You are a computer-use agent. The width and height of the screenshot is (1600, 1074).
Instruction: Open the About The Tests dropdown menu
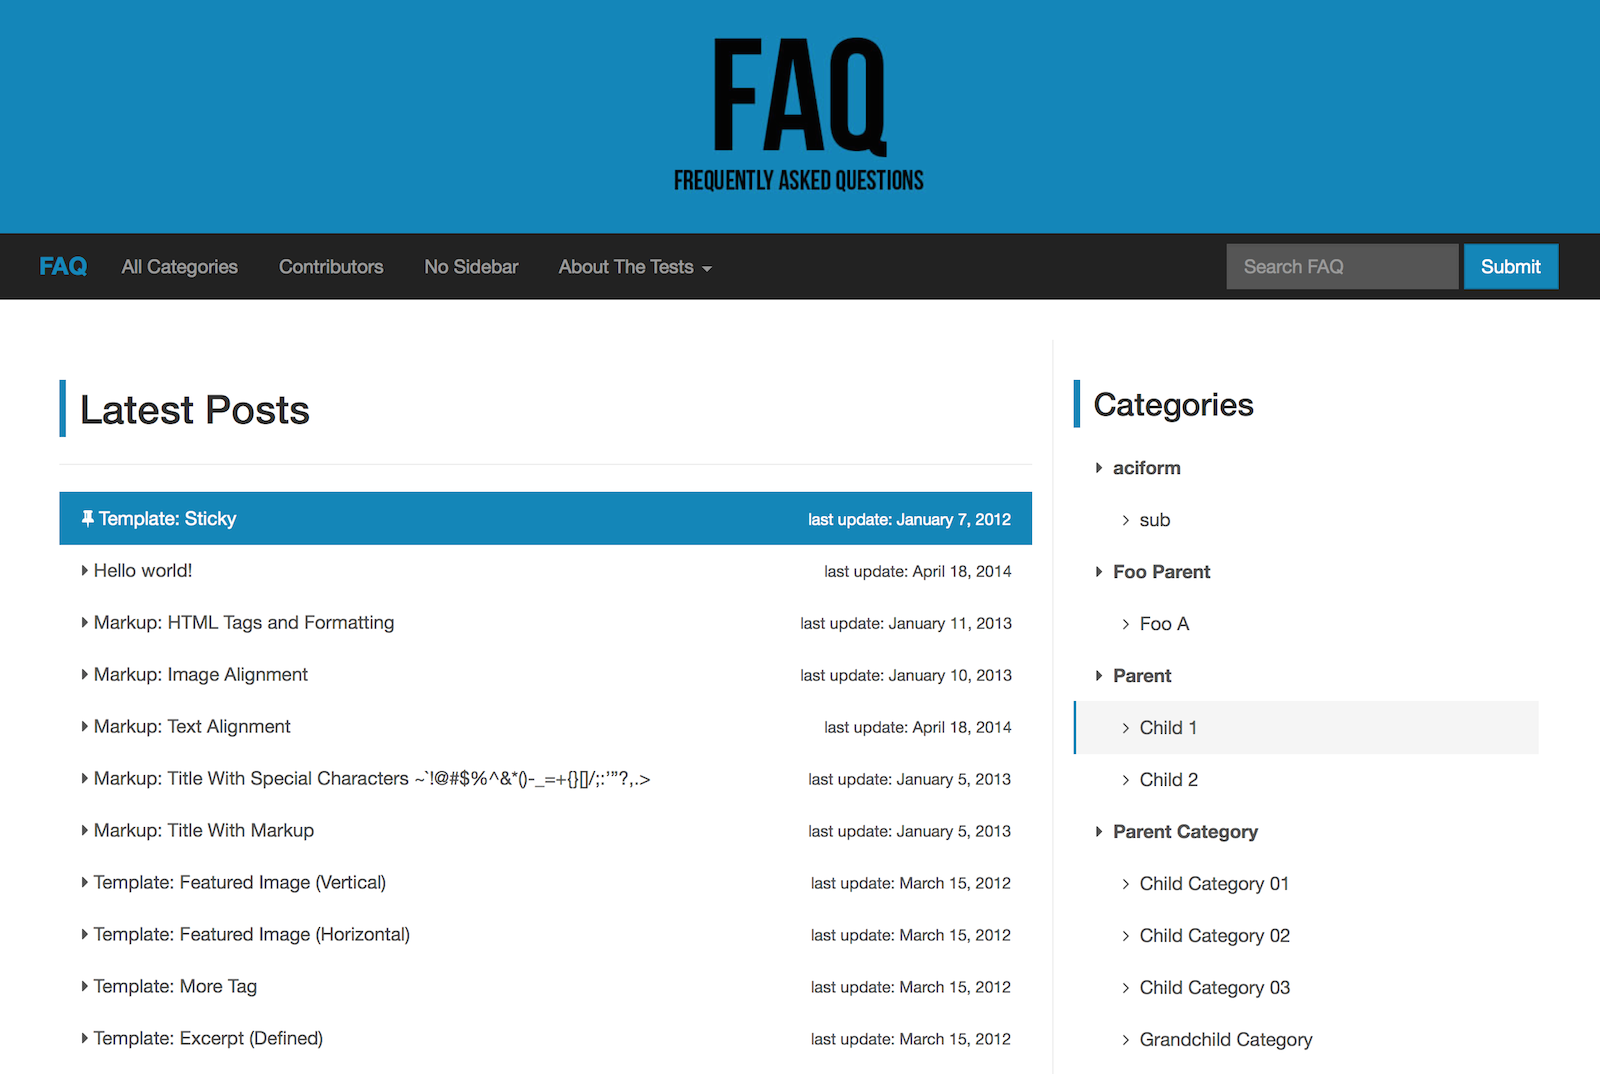click(634, 267)
